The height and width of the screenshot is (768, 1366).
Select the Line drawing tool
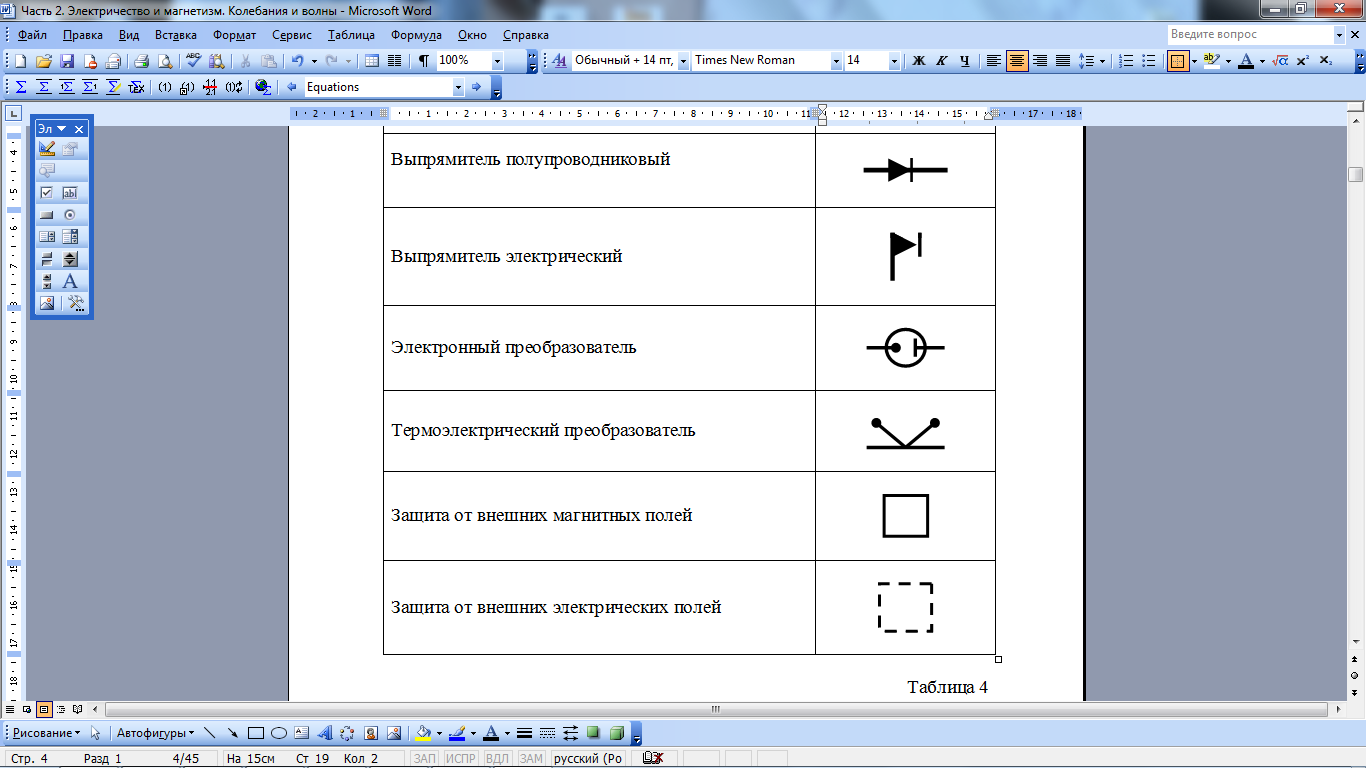209,733
